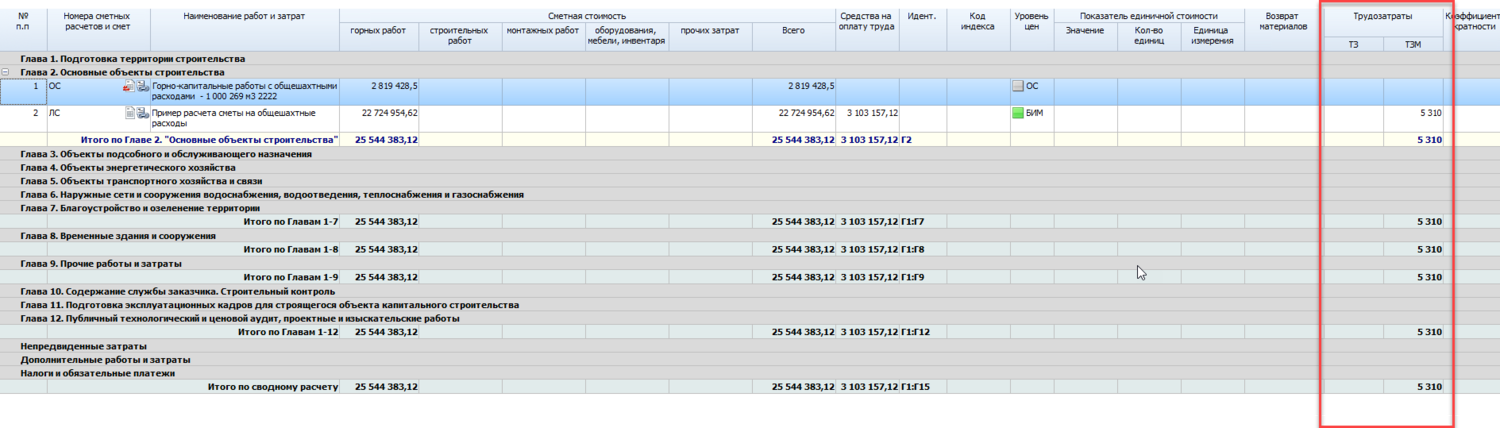Screen dimensions: 1500x428
Task: Click горных работ value 2 819 428,5
Action: coord(394,87)
